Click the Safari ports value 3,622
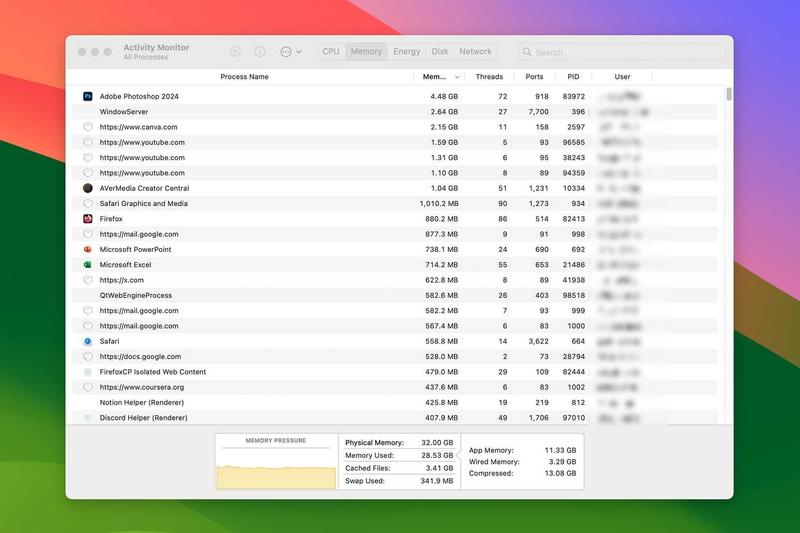The width and height of the screenshot is (800, 533). coord(538,341)
